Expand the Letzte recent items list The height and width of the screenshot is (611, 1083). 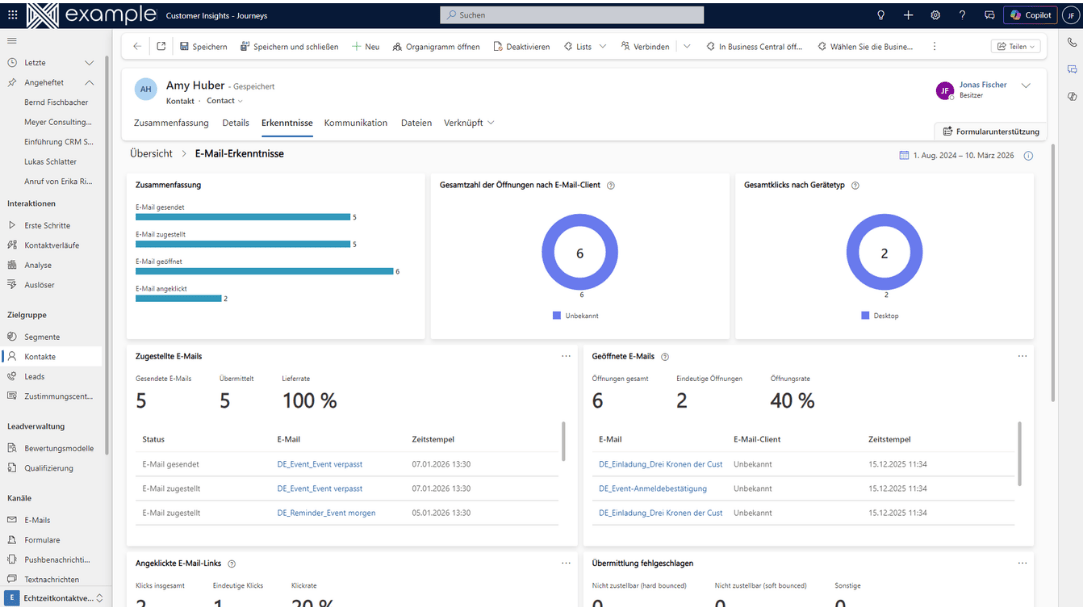[x=89, y=63]
